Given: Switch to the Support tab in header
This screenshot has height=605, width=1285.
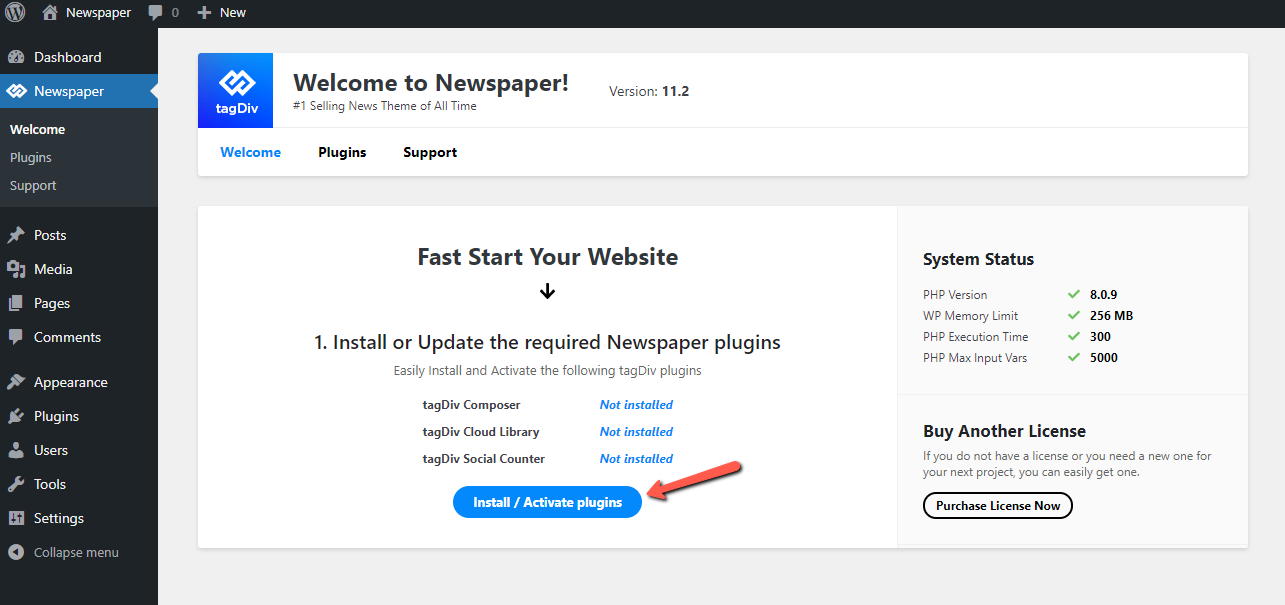Looking at the screenshot, I should pos(430,152).
